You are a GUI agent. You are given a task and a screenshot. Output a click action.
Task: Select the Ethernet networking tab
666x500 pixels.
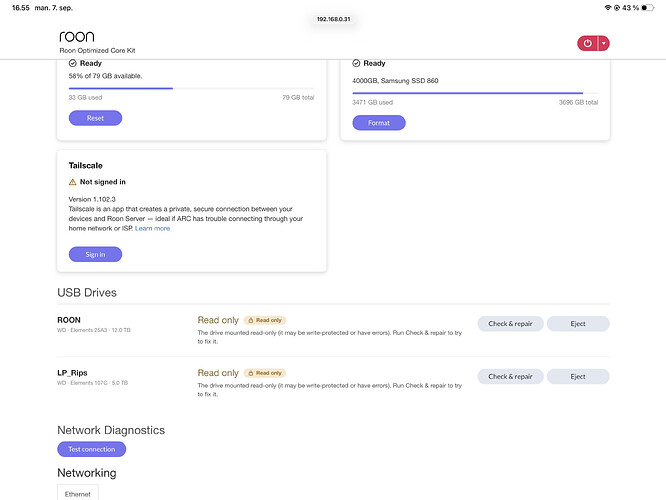tap(78, 493)
